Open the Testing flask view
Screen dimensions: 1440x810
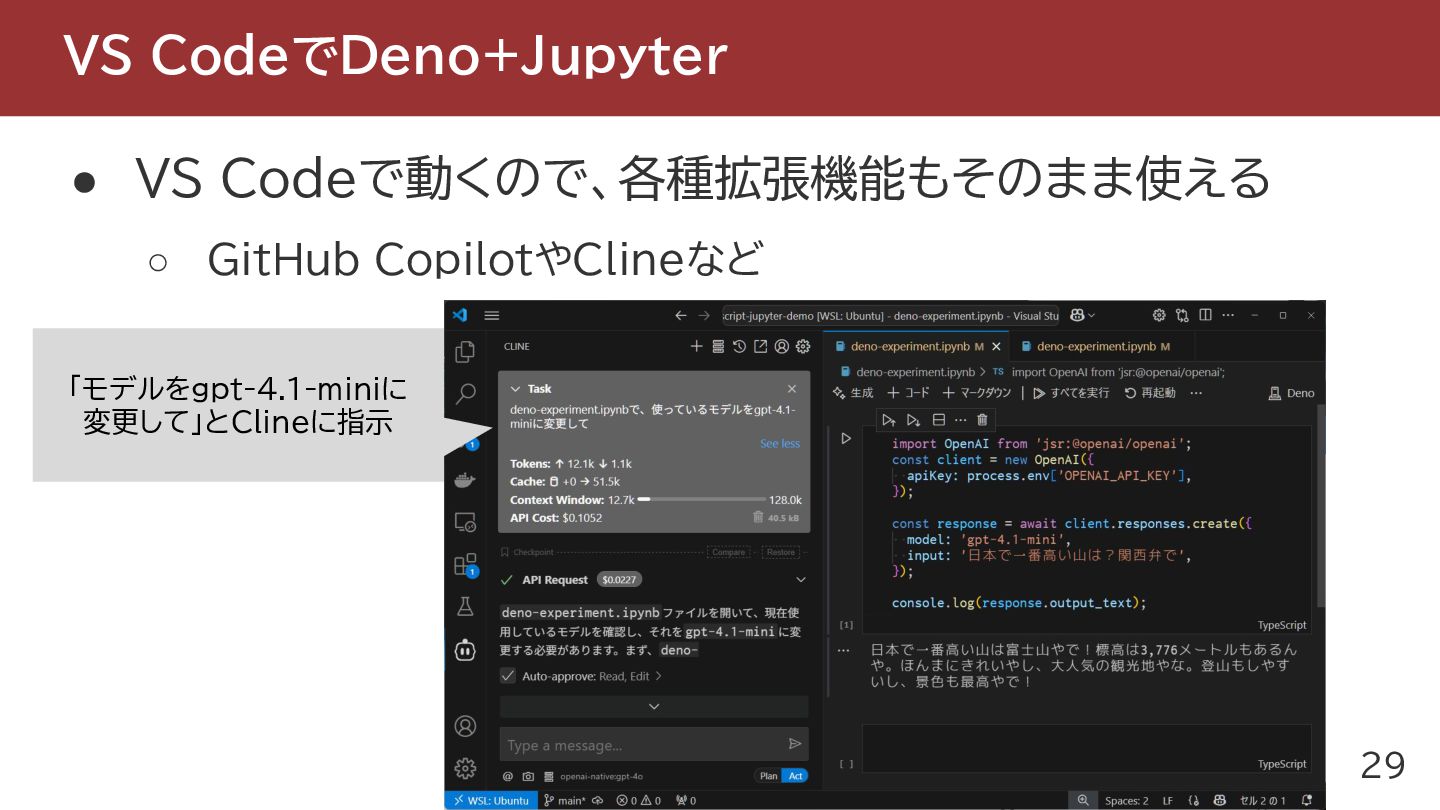pos(465,606)
